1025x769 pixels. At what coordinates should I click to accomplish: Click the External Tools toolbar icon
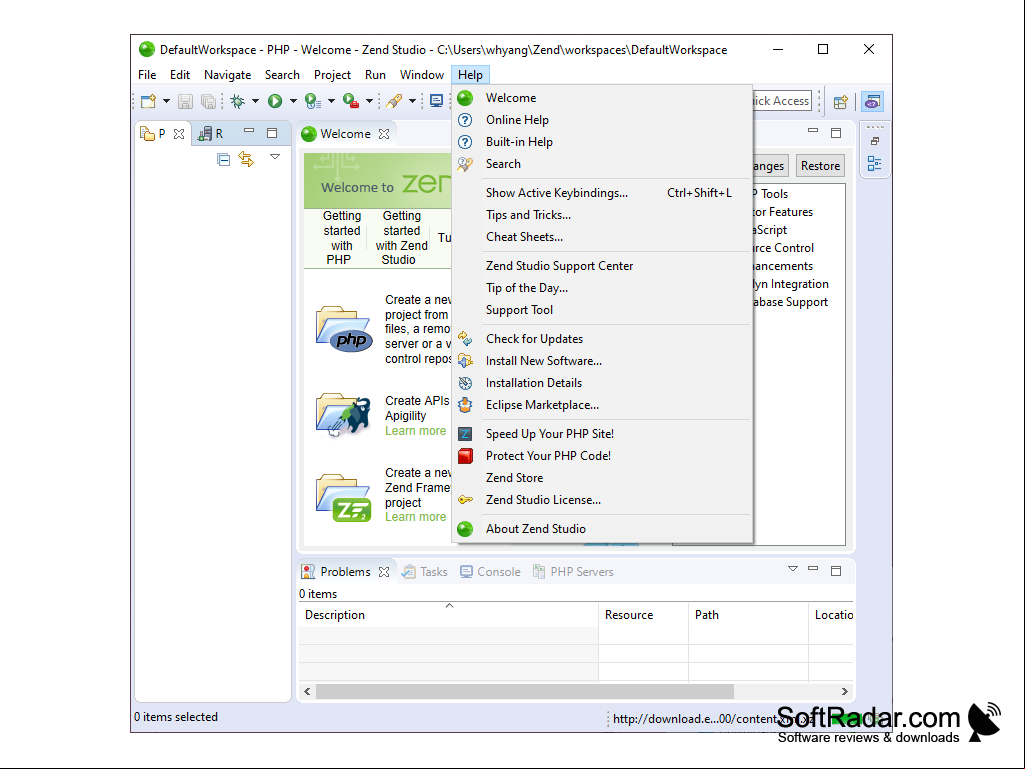351,101
